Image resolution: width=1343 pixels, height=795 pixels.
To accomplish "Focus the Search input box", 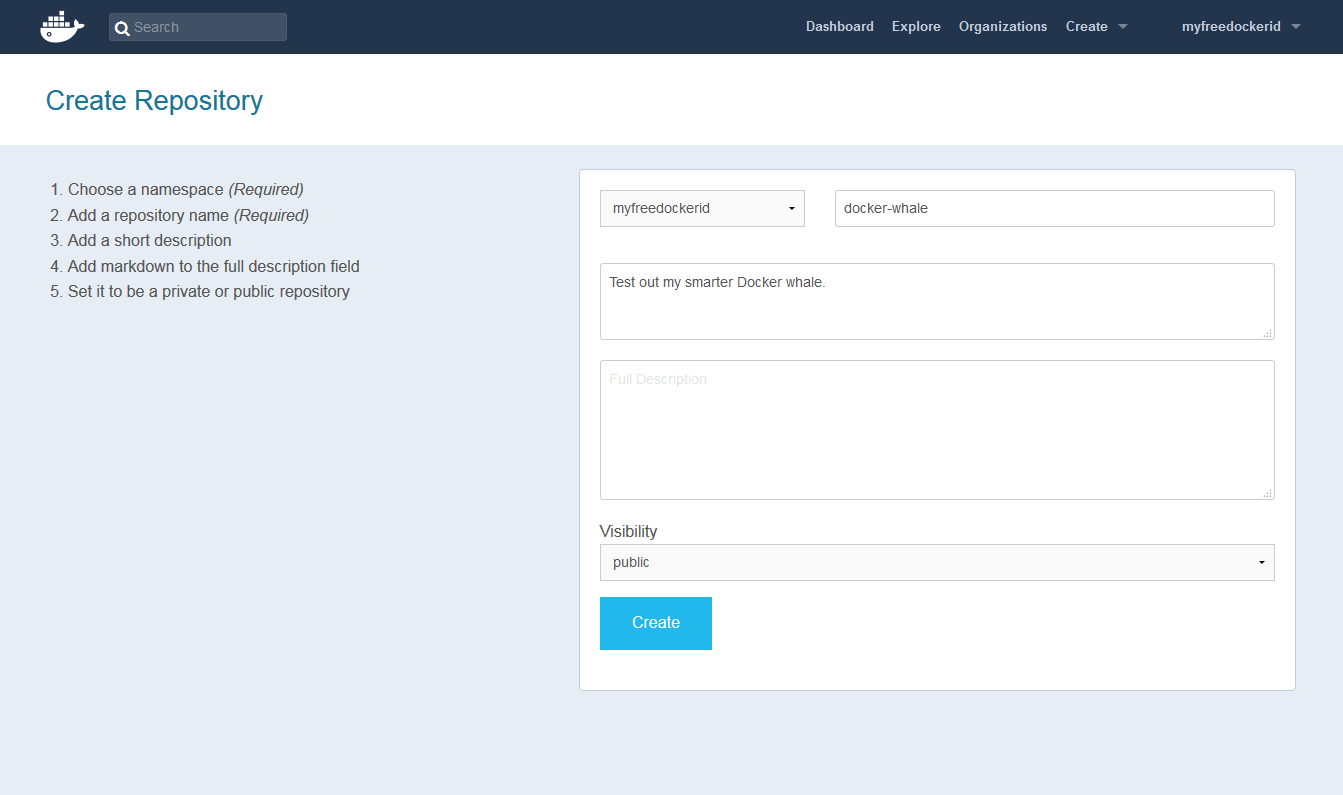I will tap(198, 27).
